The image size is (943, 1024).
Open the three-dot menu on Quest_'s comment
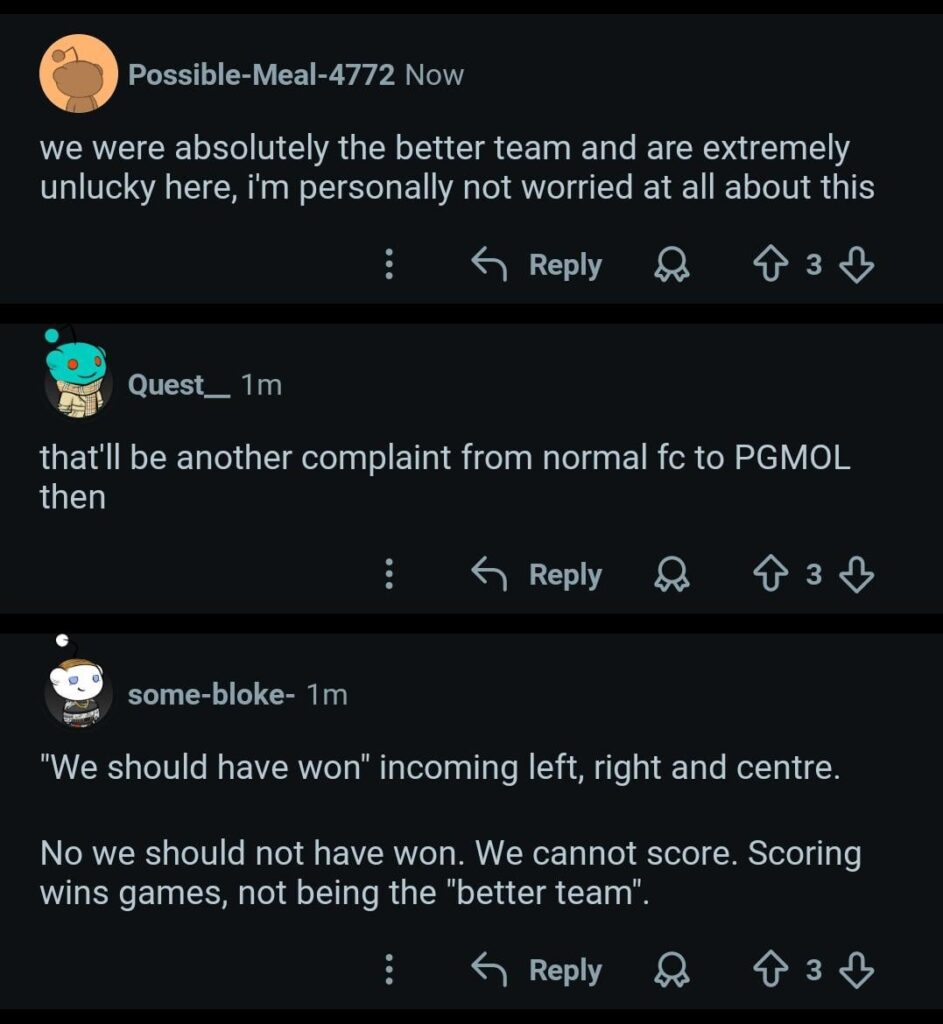(389, 574)
